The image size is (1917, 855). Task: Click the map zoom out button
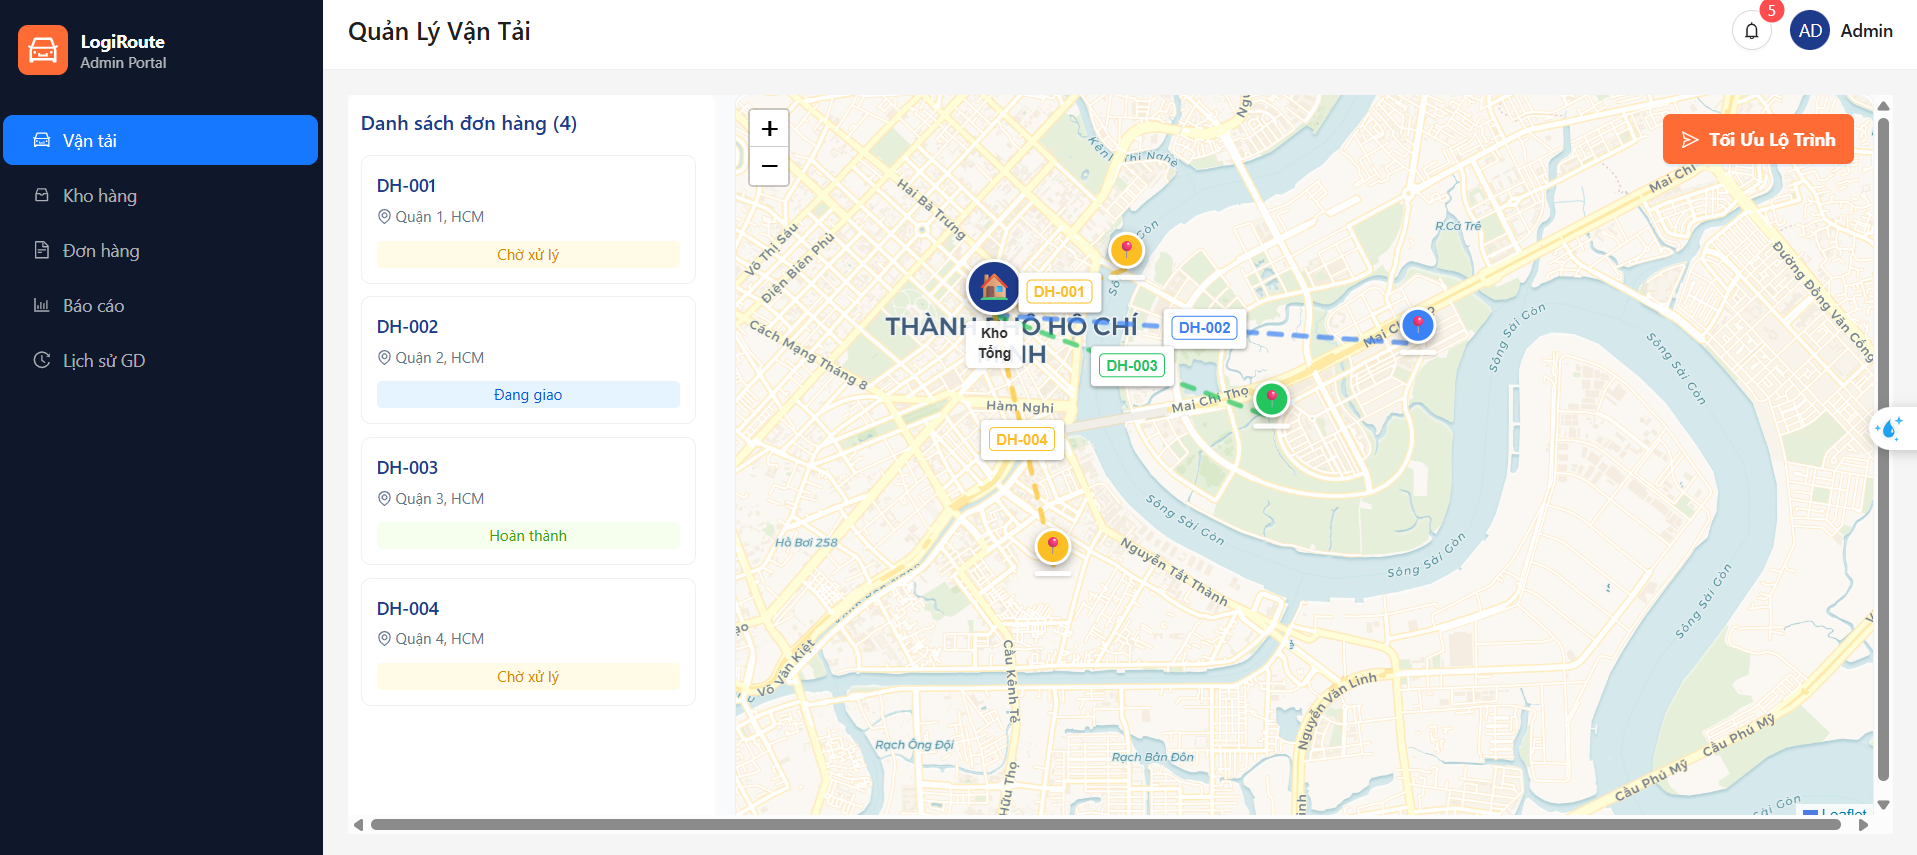769,166
